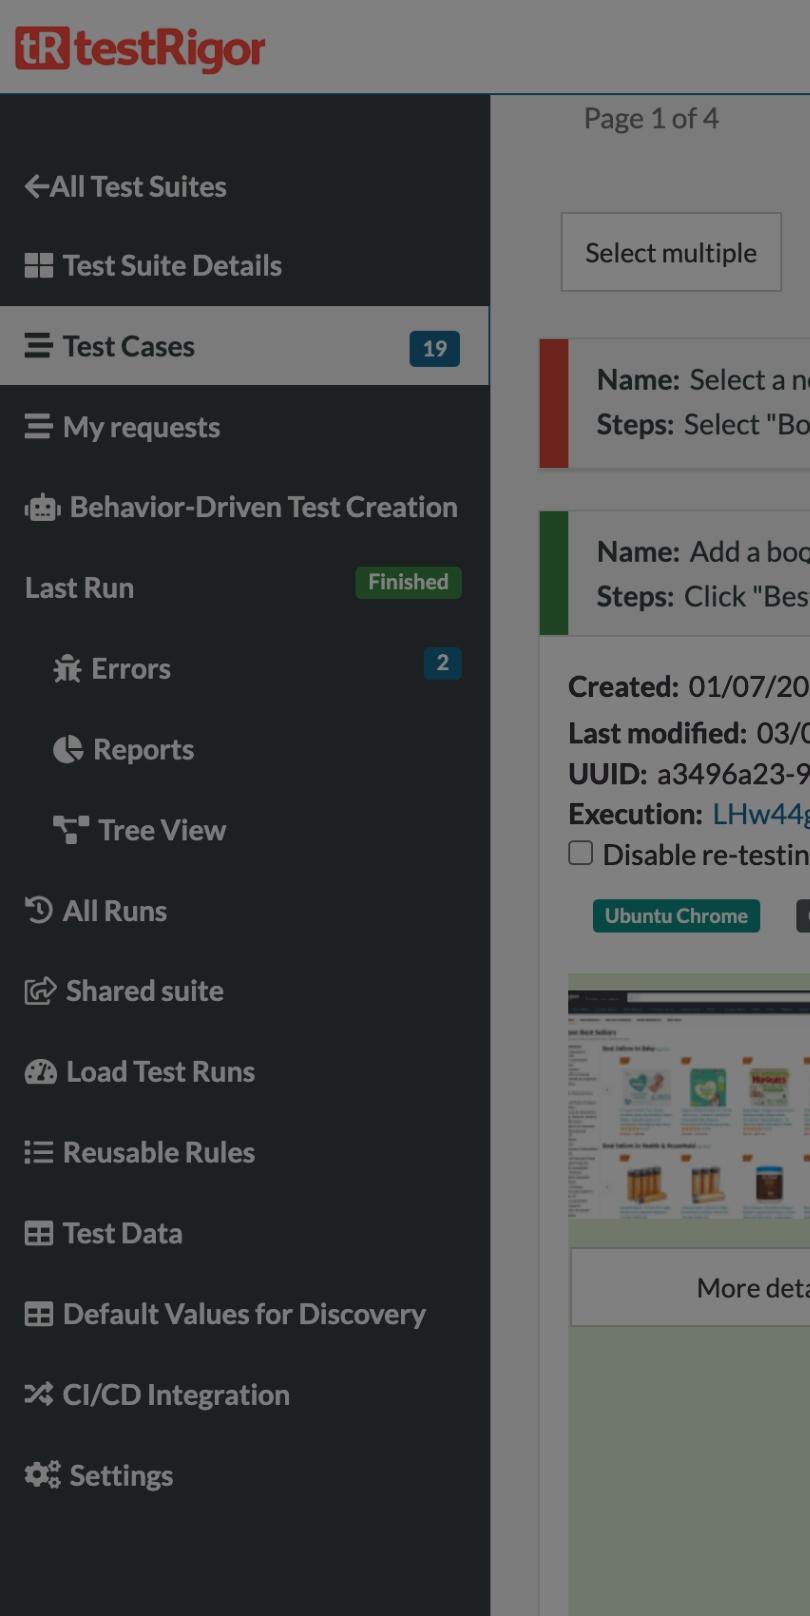Click the 2 badge on Errors
This screenshot has width=810, height=1616.
pyautogui.click(x=443, y=663)
